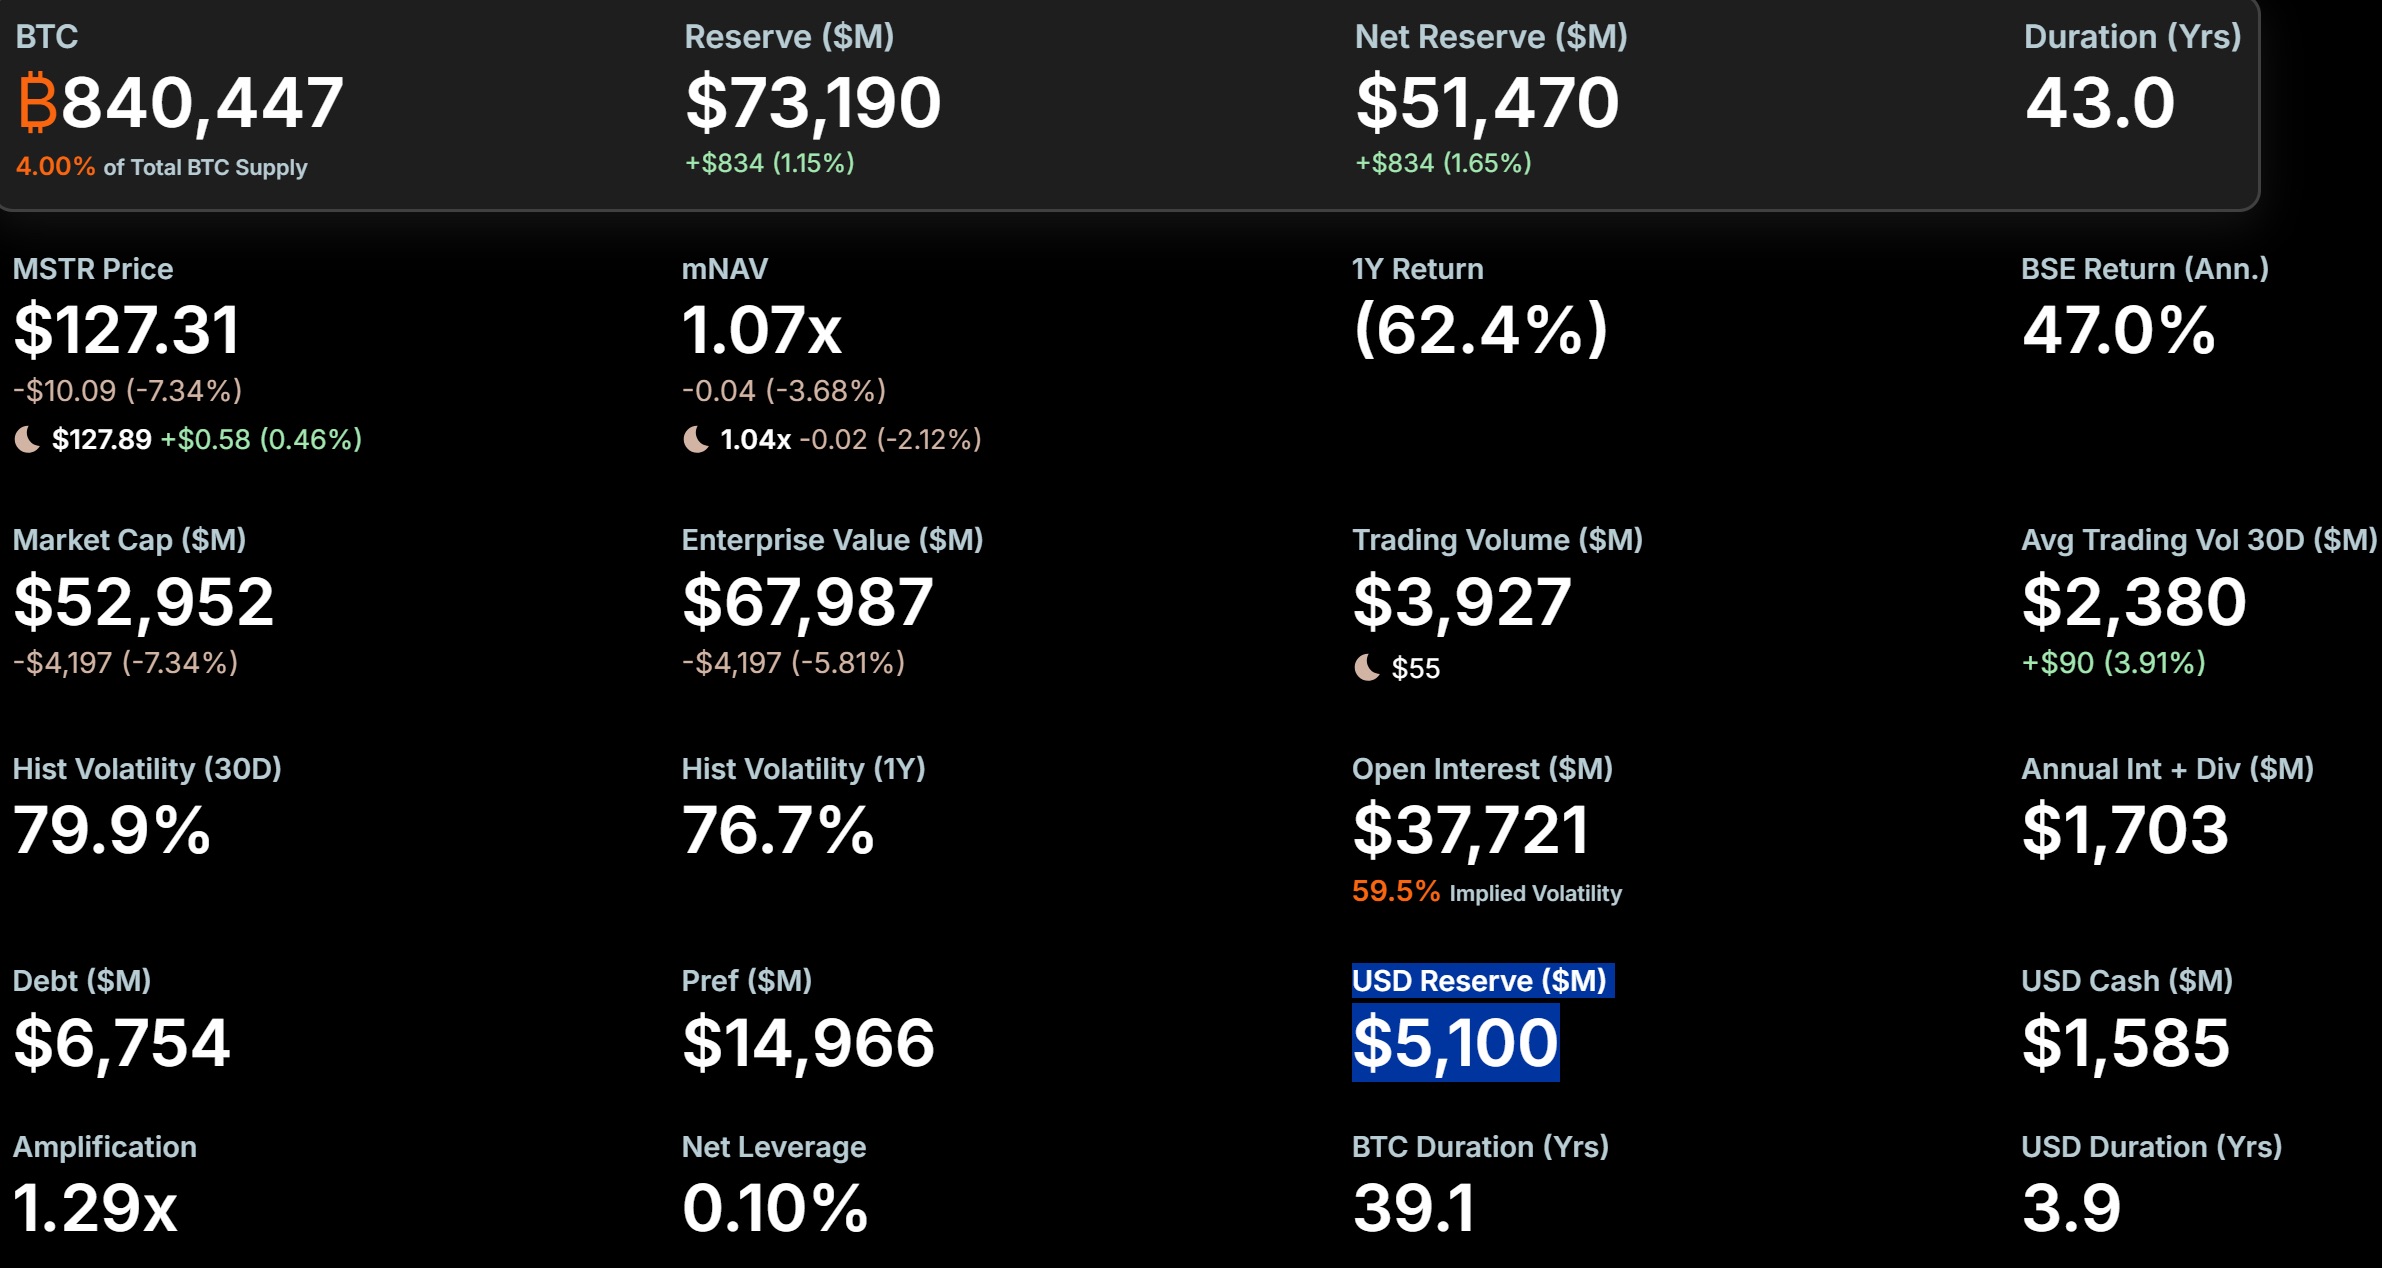Click the moon icon beside 1.04x
This screenshot has width=2382, height=1268.
(x=696, y=439)
